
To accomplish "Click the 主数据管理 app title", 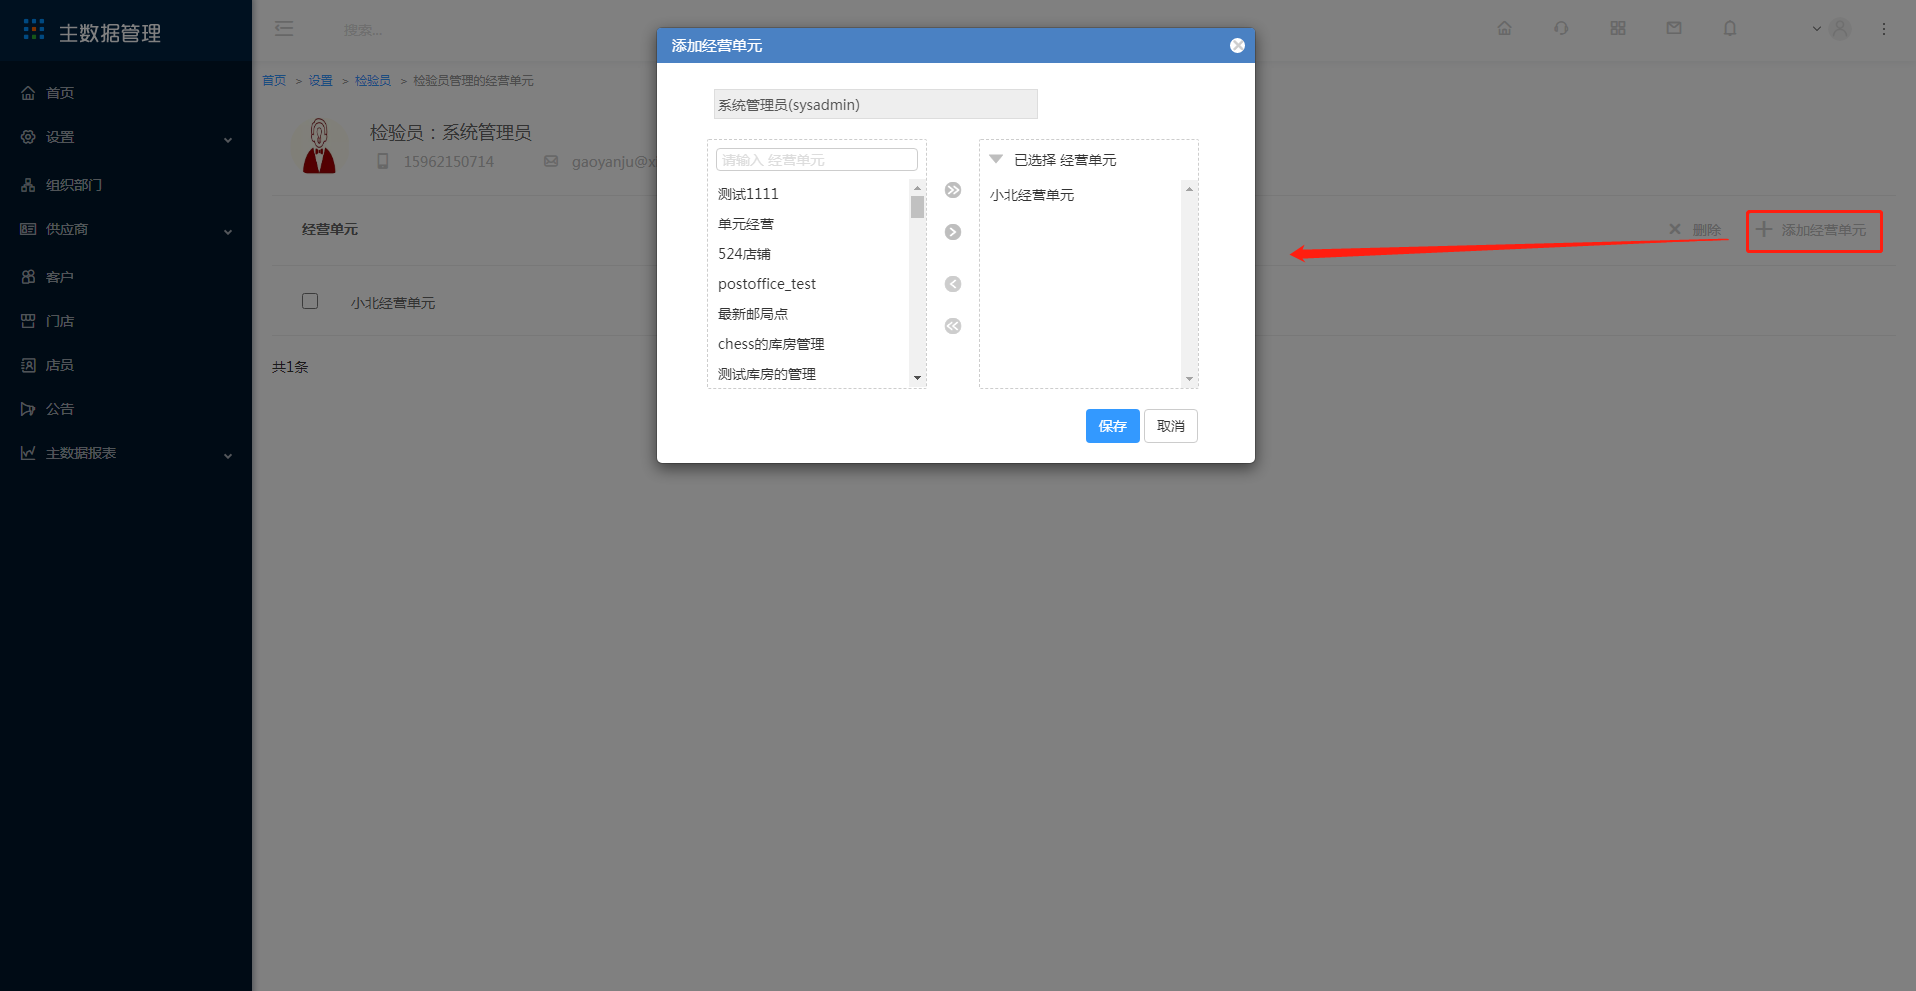I will point(110,33).
